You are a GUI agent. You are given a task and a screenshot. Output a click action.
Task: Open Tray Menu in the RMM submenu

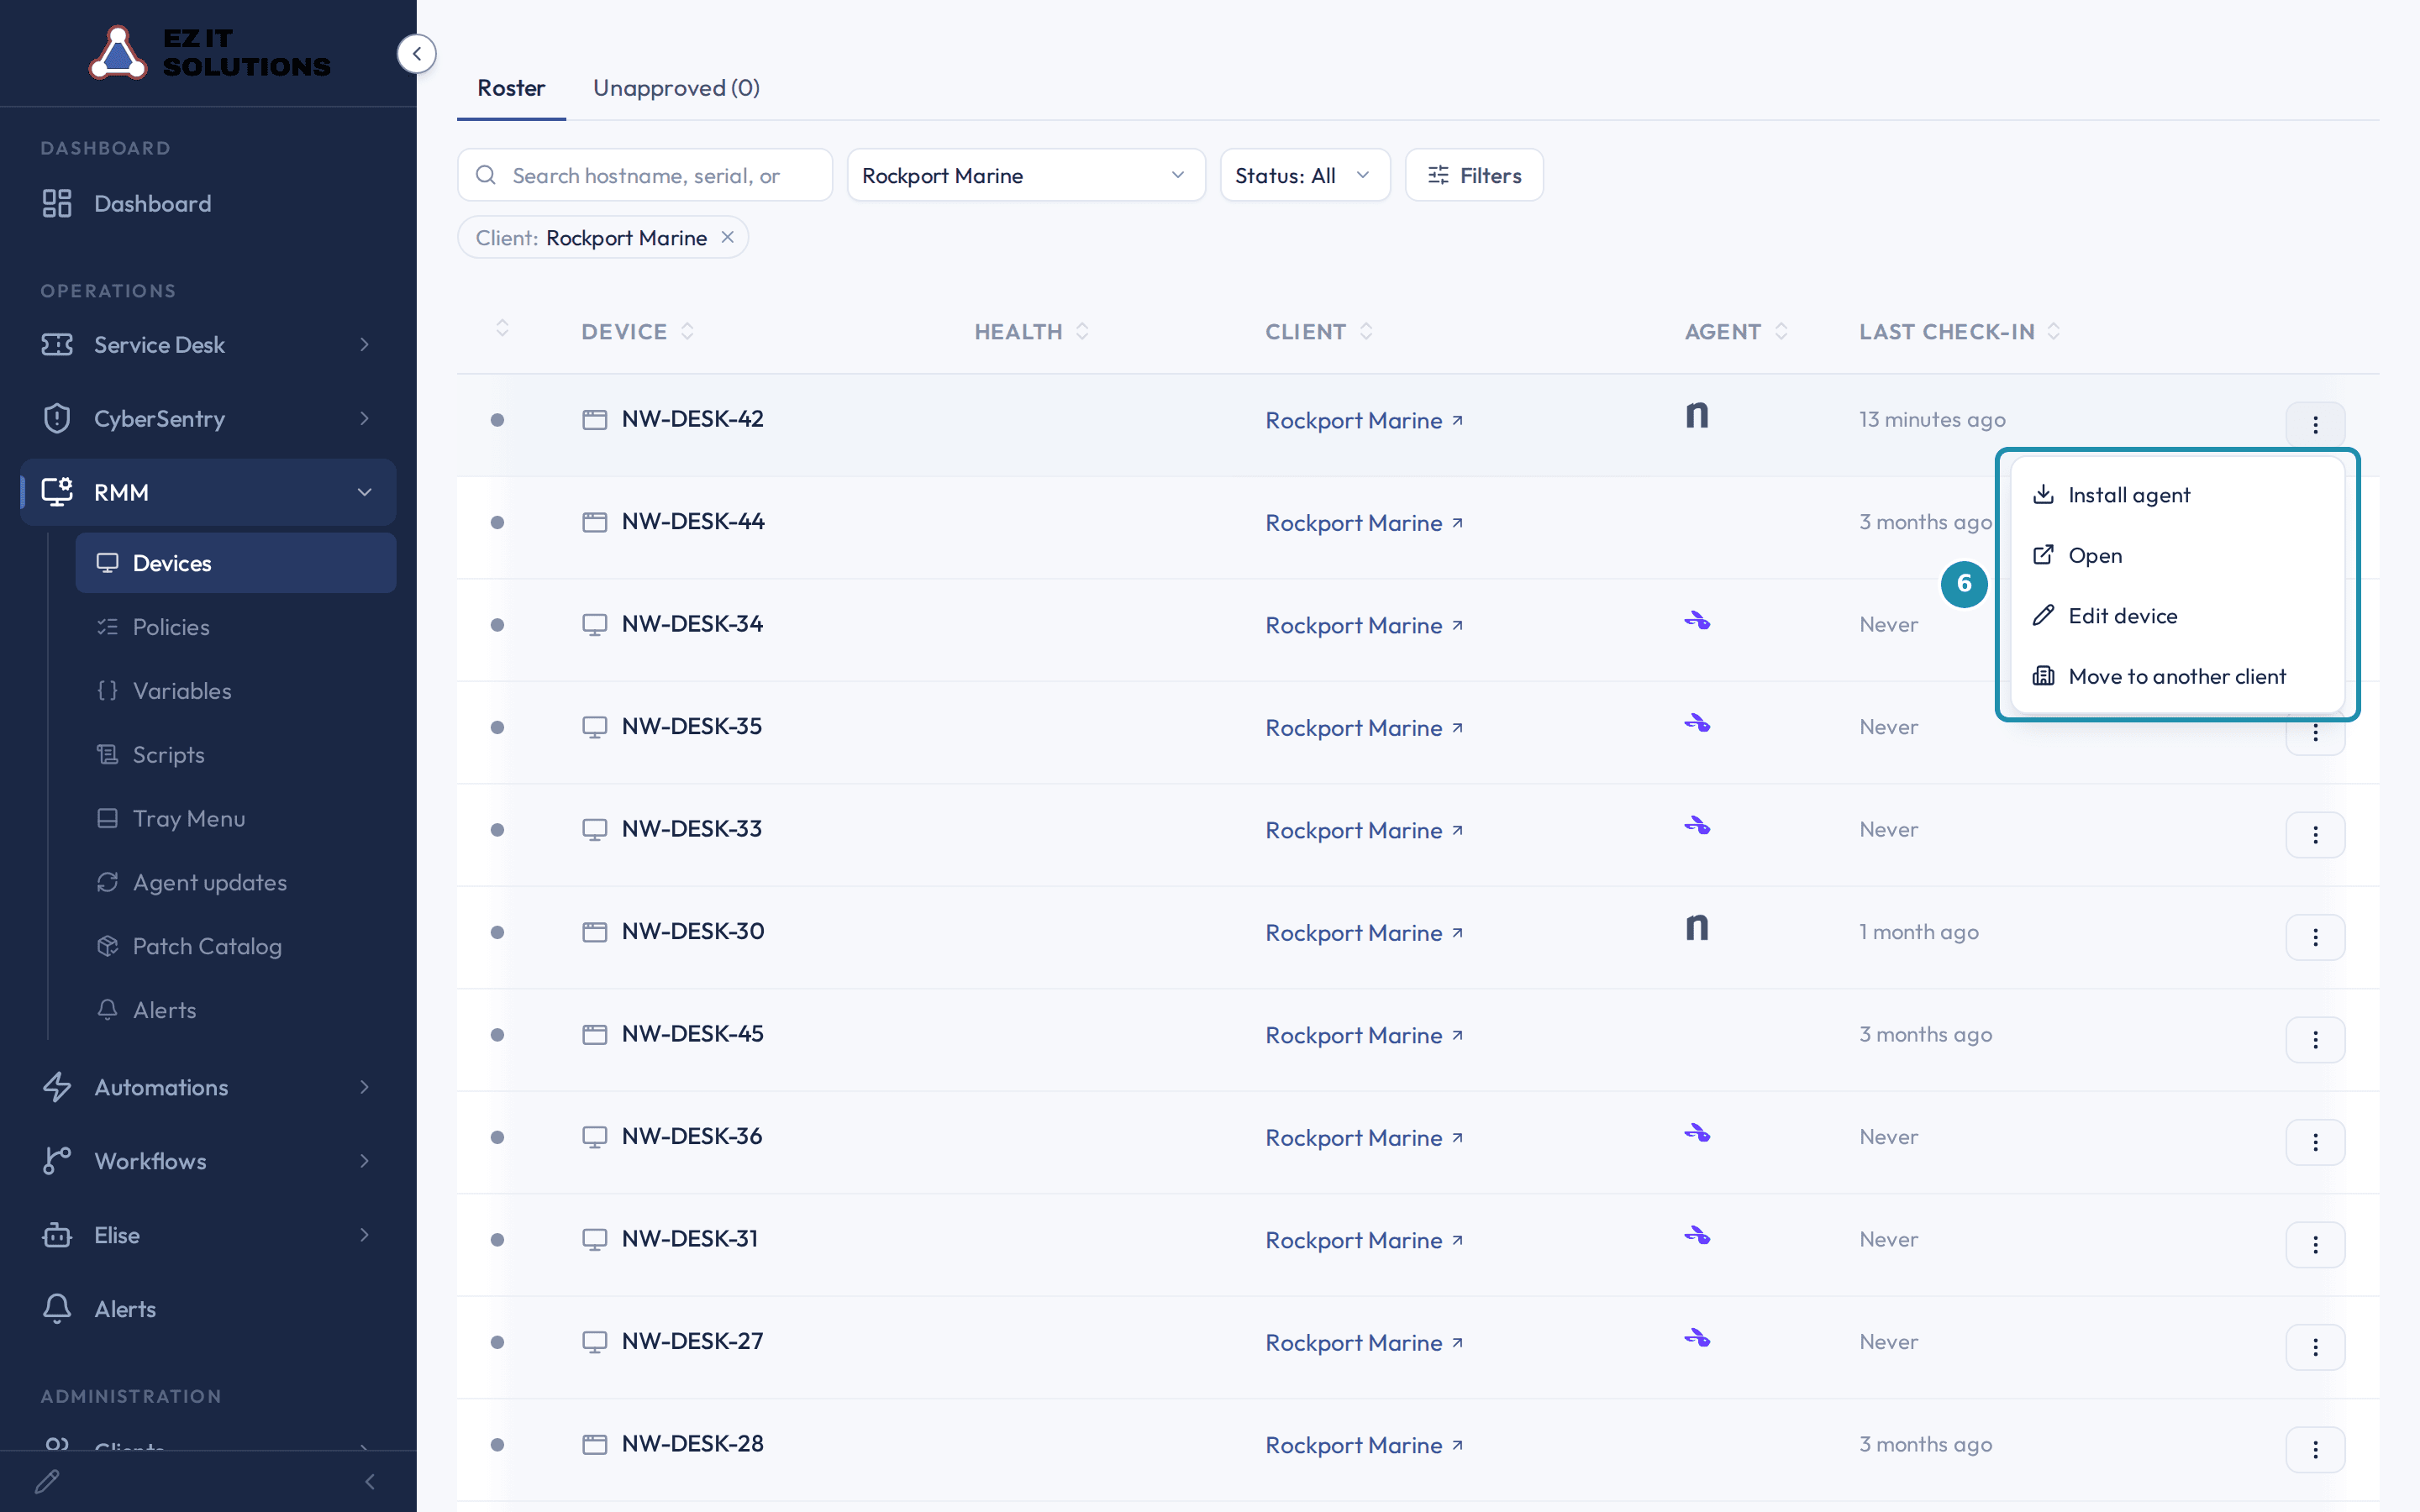[x=189, y=819]
